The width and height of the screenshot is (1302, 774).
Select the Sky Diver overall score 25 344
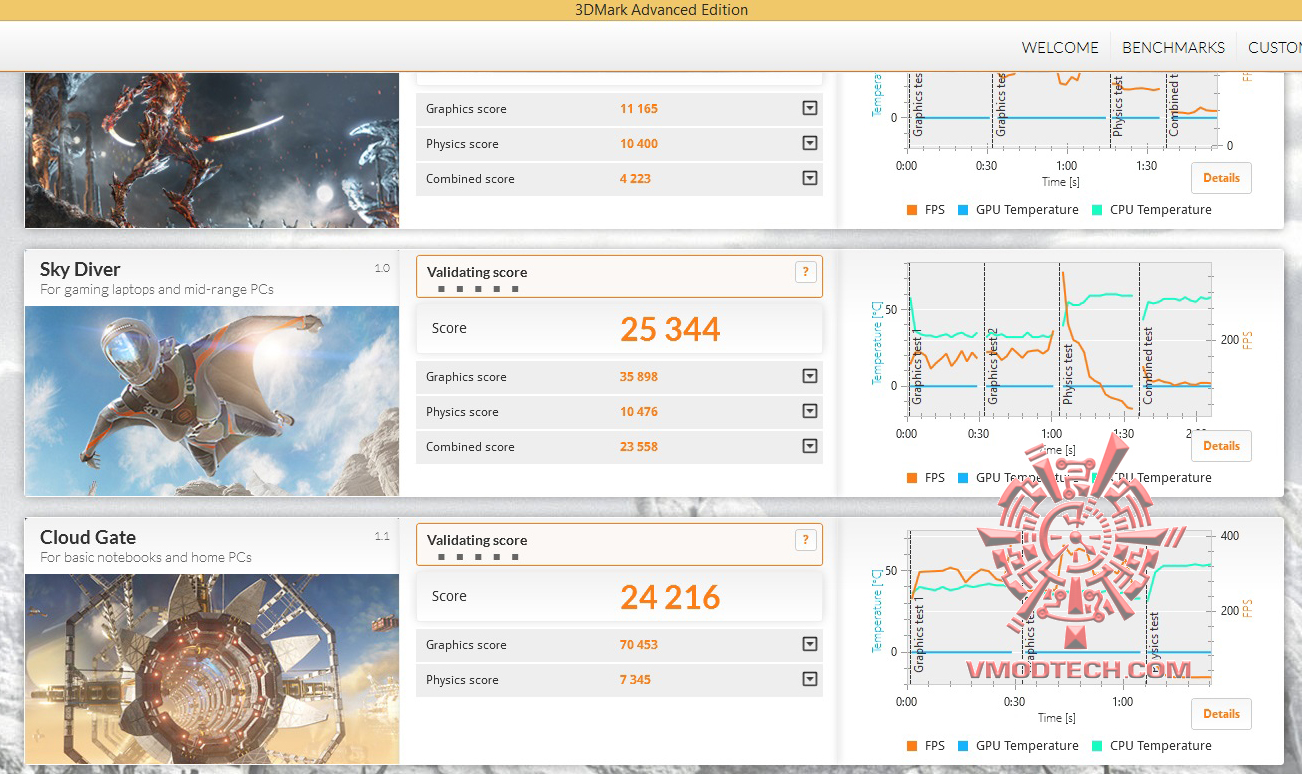[670, 329]
